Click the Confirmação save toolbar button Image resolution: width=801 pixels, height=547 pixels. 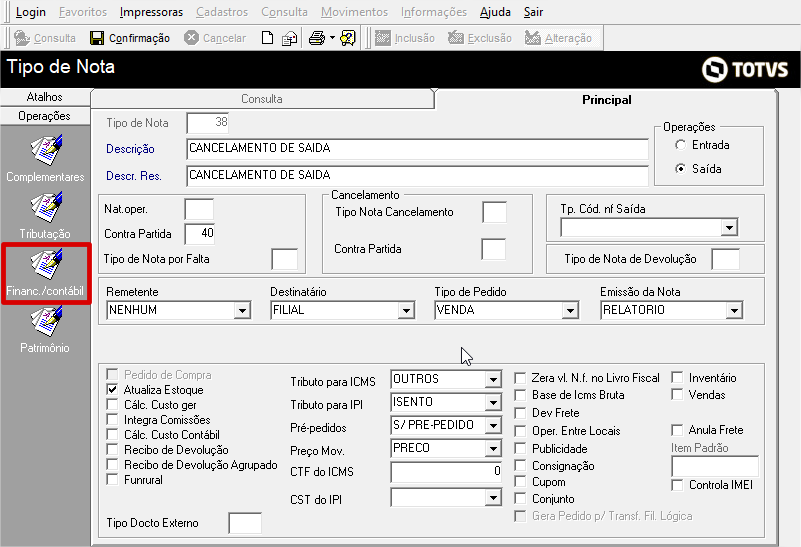pyautogui.click(x=130, y=38)
